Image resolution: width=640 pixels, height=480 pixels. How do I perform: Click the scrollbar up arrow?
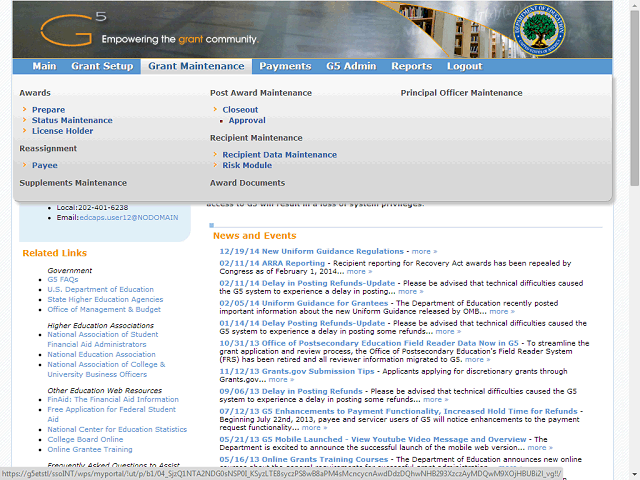(x=632, y=6)
